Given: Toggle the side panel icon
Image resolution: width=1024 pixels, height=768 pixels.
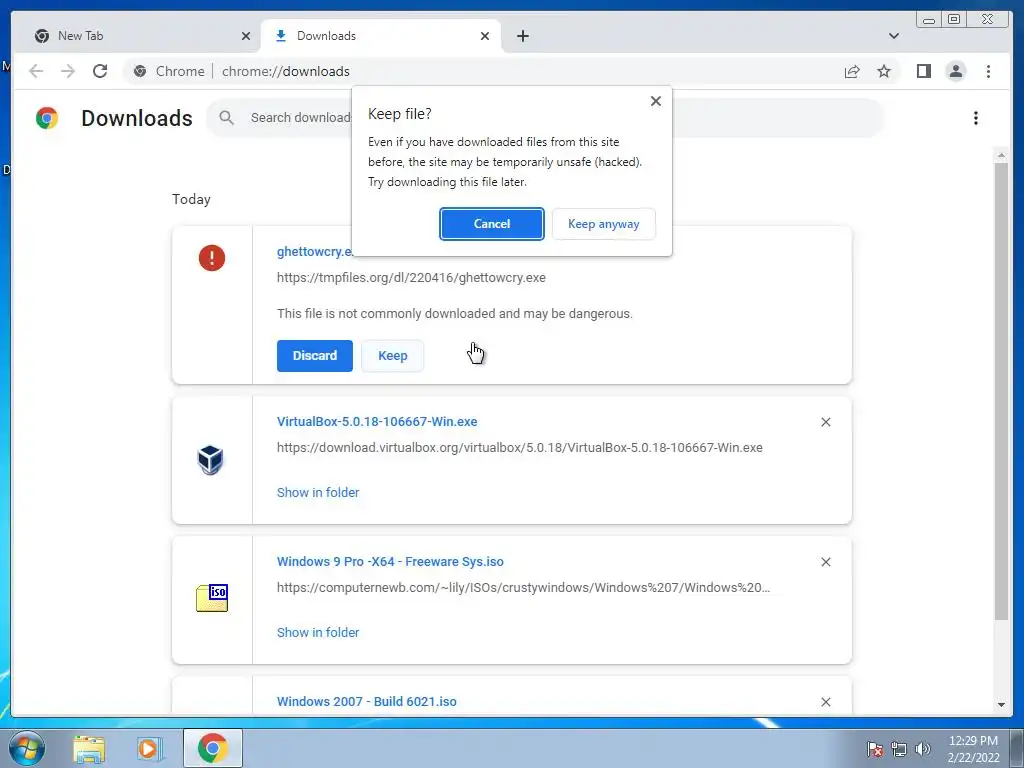Looking at the screenshot, I should pyautogui.click(x=923, y=71).
